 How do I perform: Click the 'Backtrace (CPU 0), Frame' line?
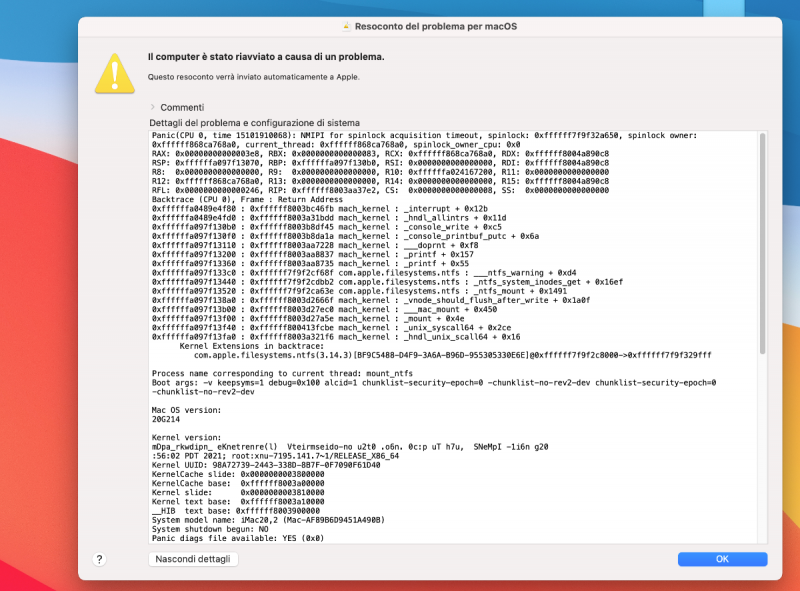(x=247, y=200)
